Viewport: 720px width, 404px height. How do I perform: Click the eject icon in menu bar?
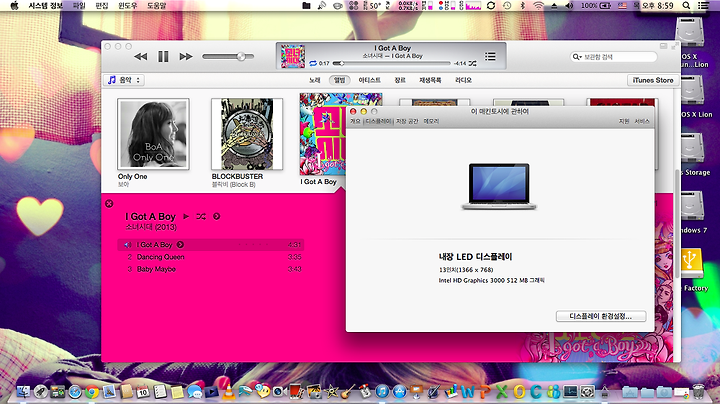554,6
